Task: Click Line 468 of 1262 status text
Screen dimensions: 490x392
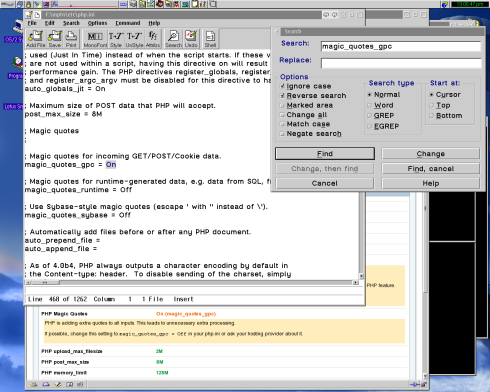Action: click(x=57, y=299)
